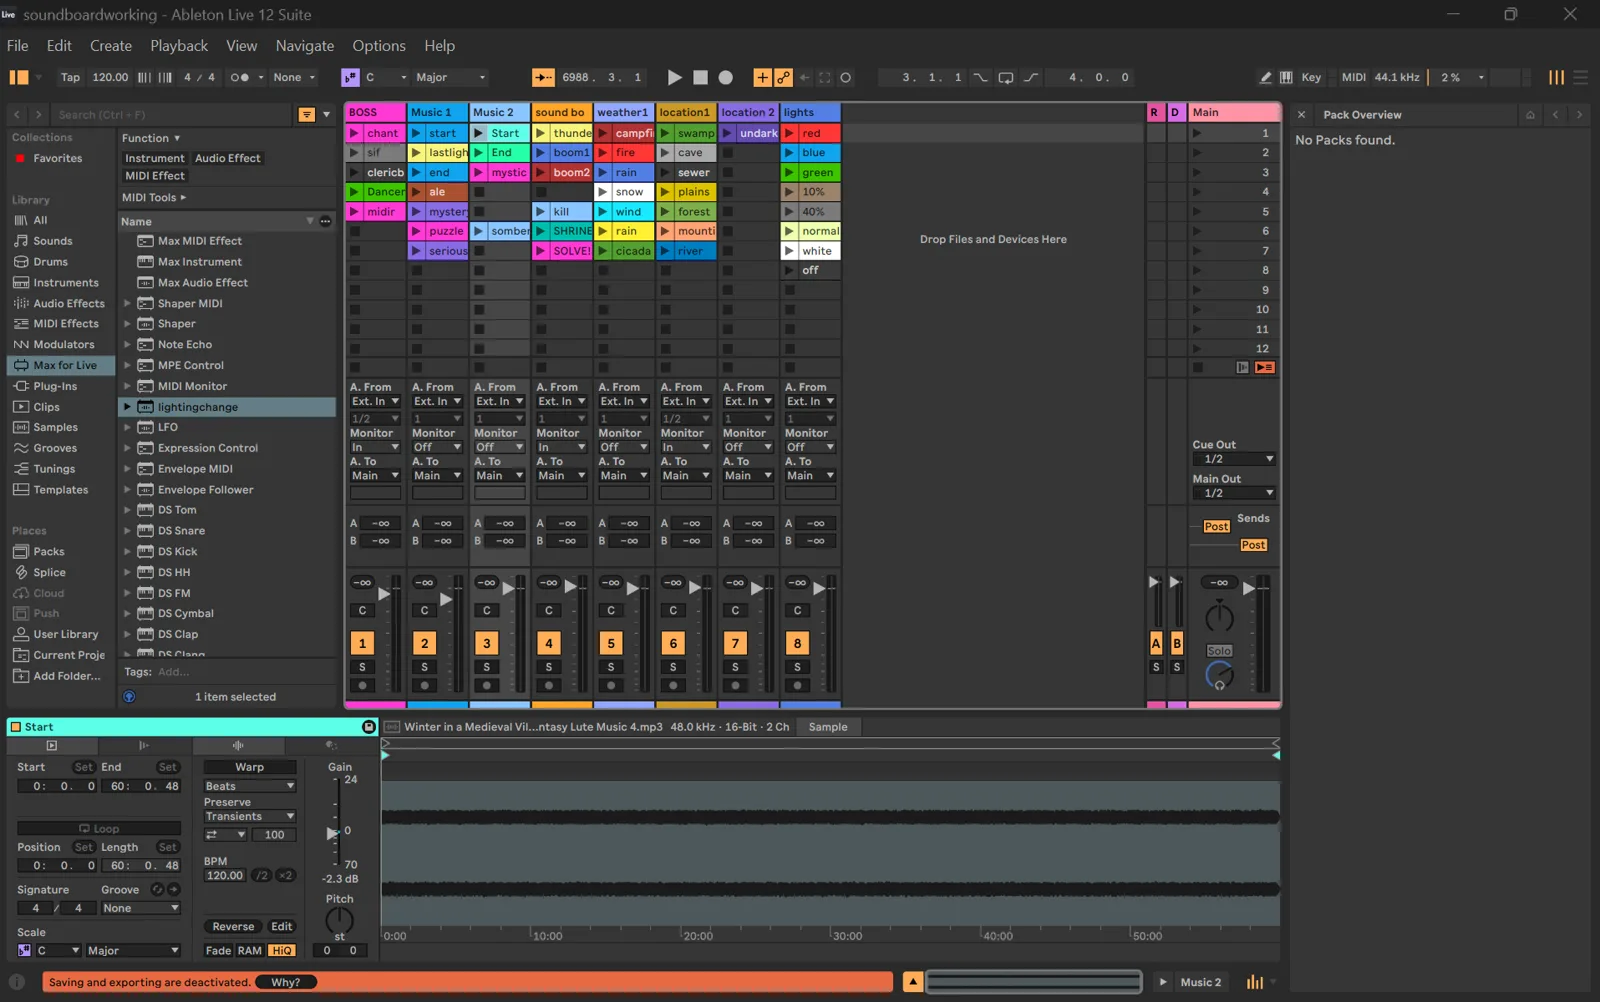Image resolution: width=1600 pixels, height=1002 pixels.
Task: Open quantization menu showing None
Action: click(x=294, y=77)
